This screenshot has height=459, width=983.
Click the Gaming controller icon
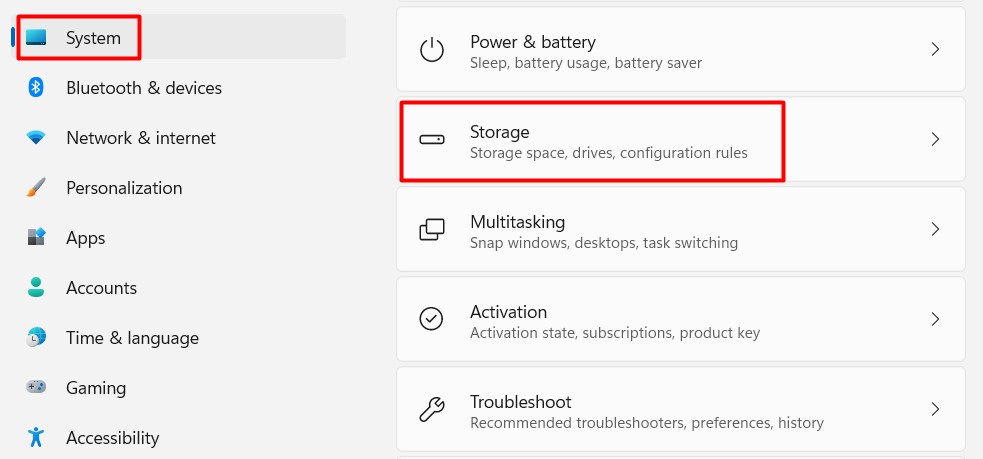coord(36,388)
